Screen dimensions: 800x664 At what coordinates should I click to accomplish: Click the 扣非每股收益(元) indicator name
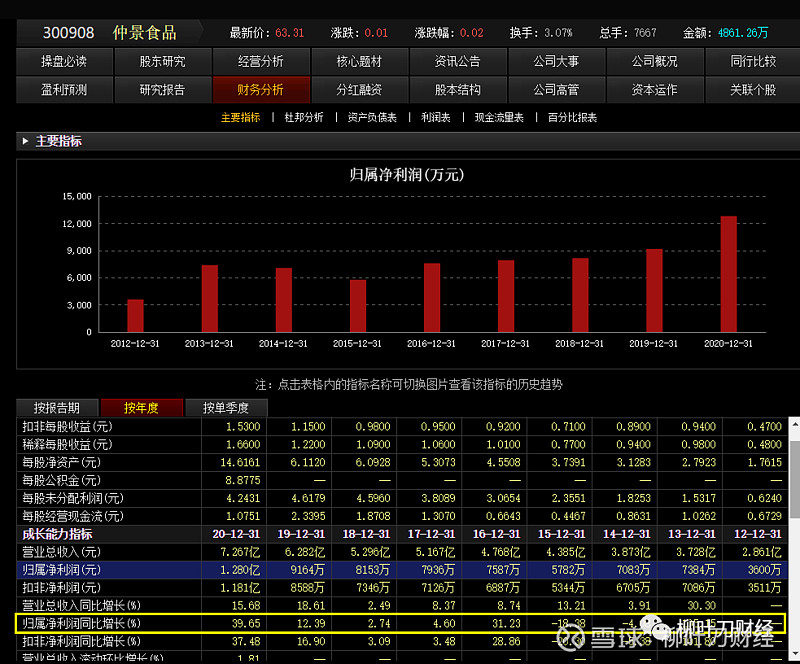click(x=67, y=427)
